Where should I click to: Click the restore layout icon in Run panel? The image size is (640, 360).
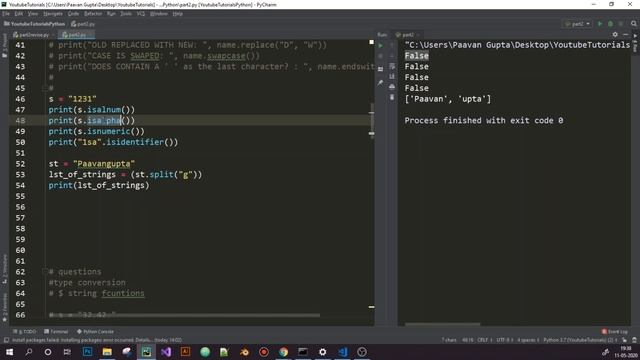[x=381, y=69]
